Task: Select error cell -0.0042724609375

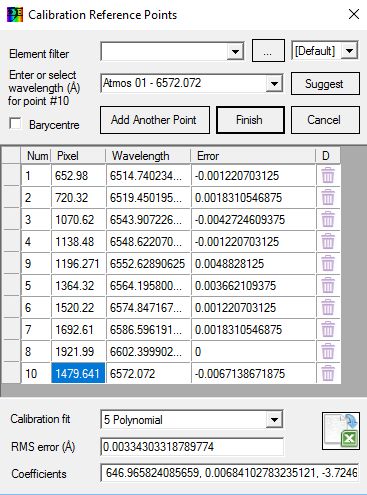Action: tap(253, 219)
